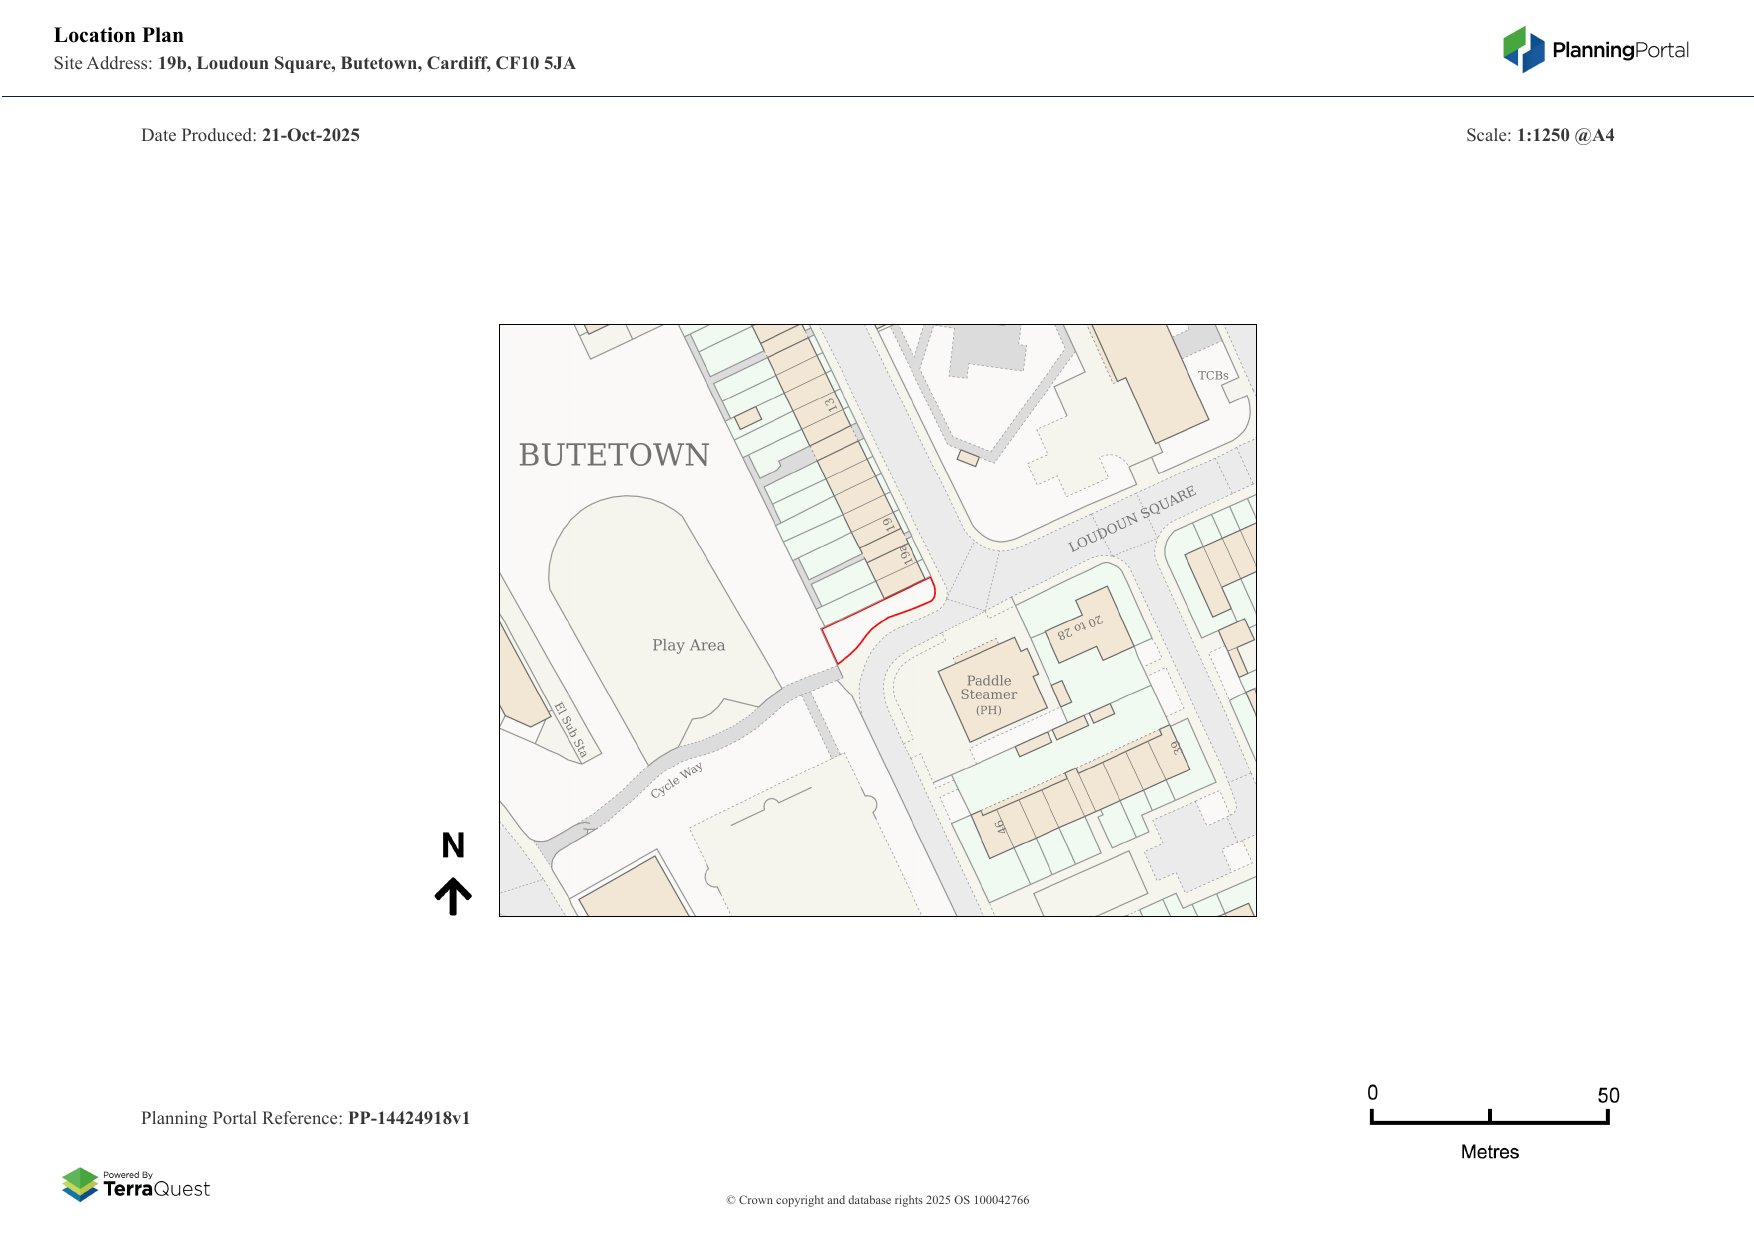
Task: Click the date 21-Oct-2025
Action: 310,135
